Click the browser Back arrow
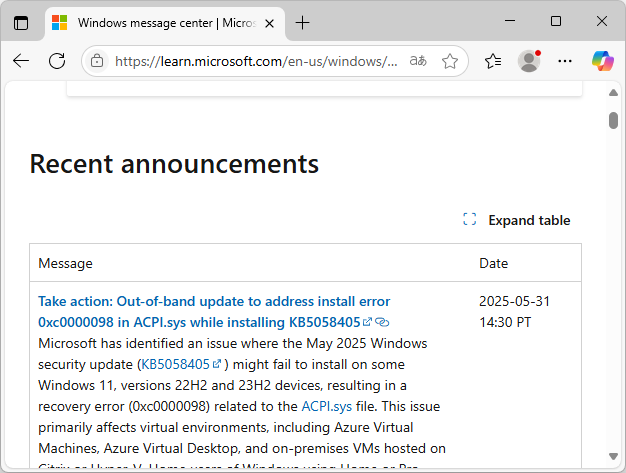Image resolution: width=626 pixels, height=473 pixels. [x=21, y=61]
